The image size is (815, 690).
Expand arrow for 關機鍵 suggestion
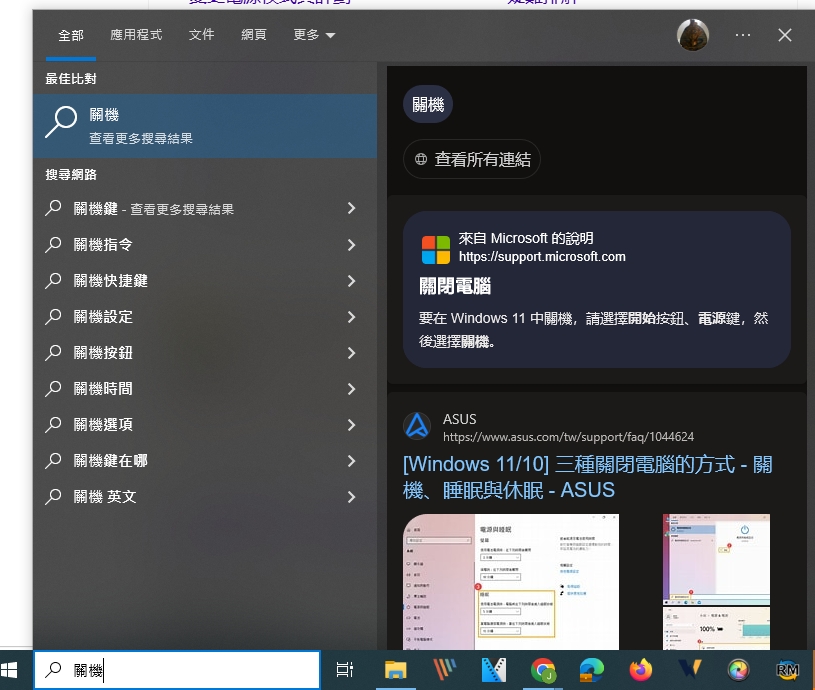(351, 208)
